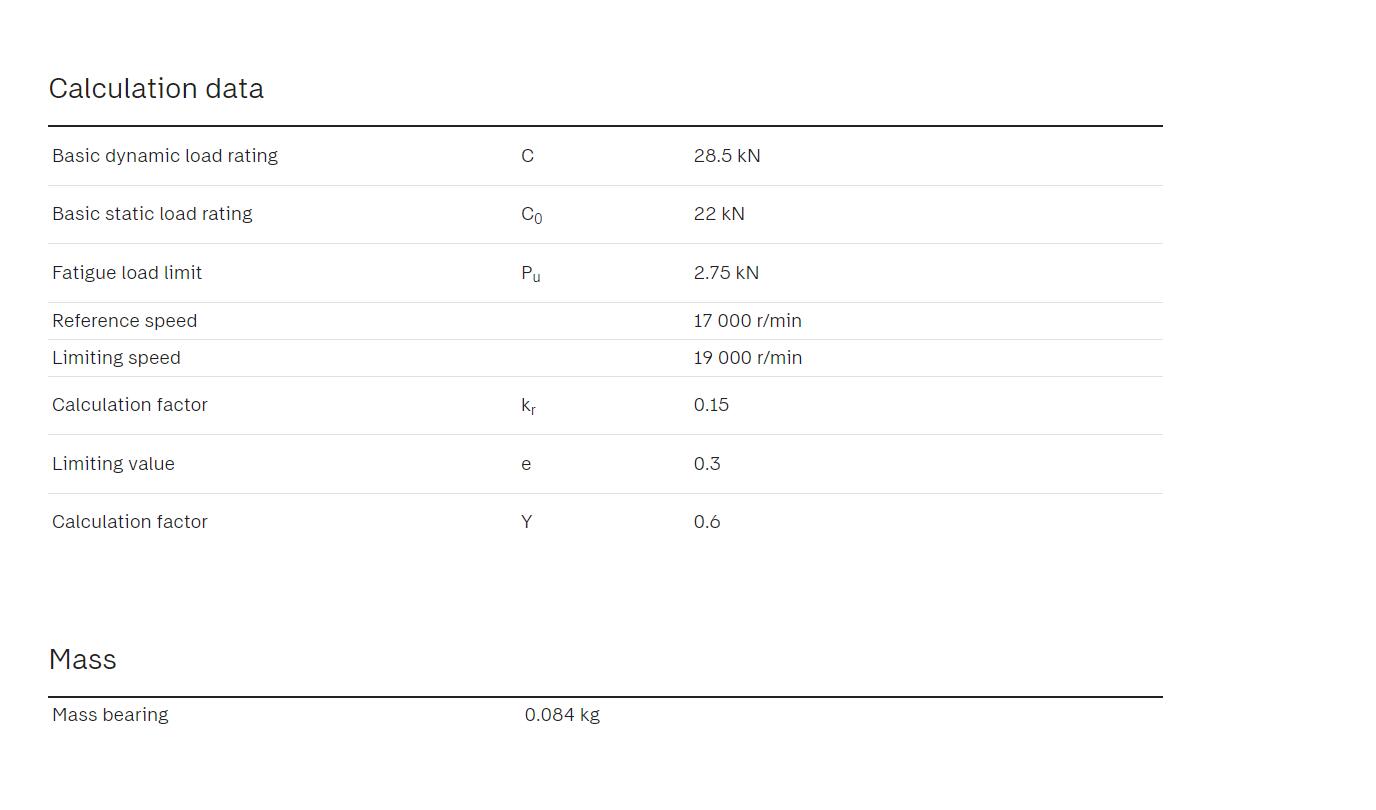Image resolution: width=1376 pixels, height=810 pixels.
Task: Select the Limiting value label
Action: click(x=113, y=464)
